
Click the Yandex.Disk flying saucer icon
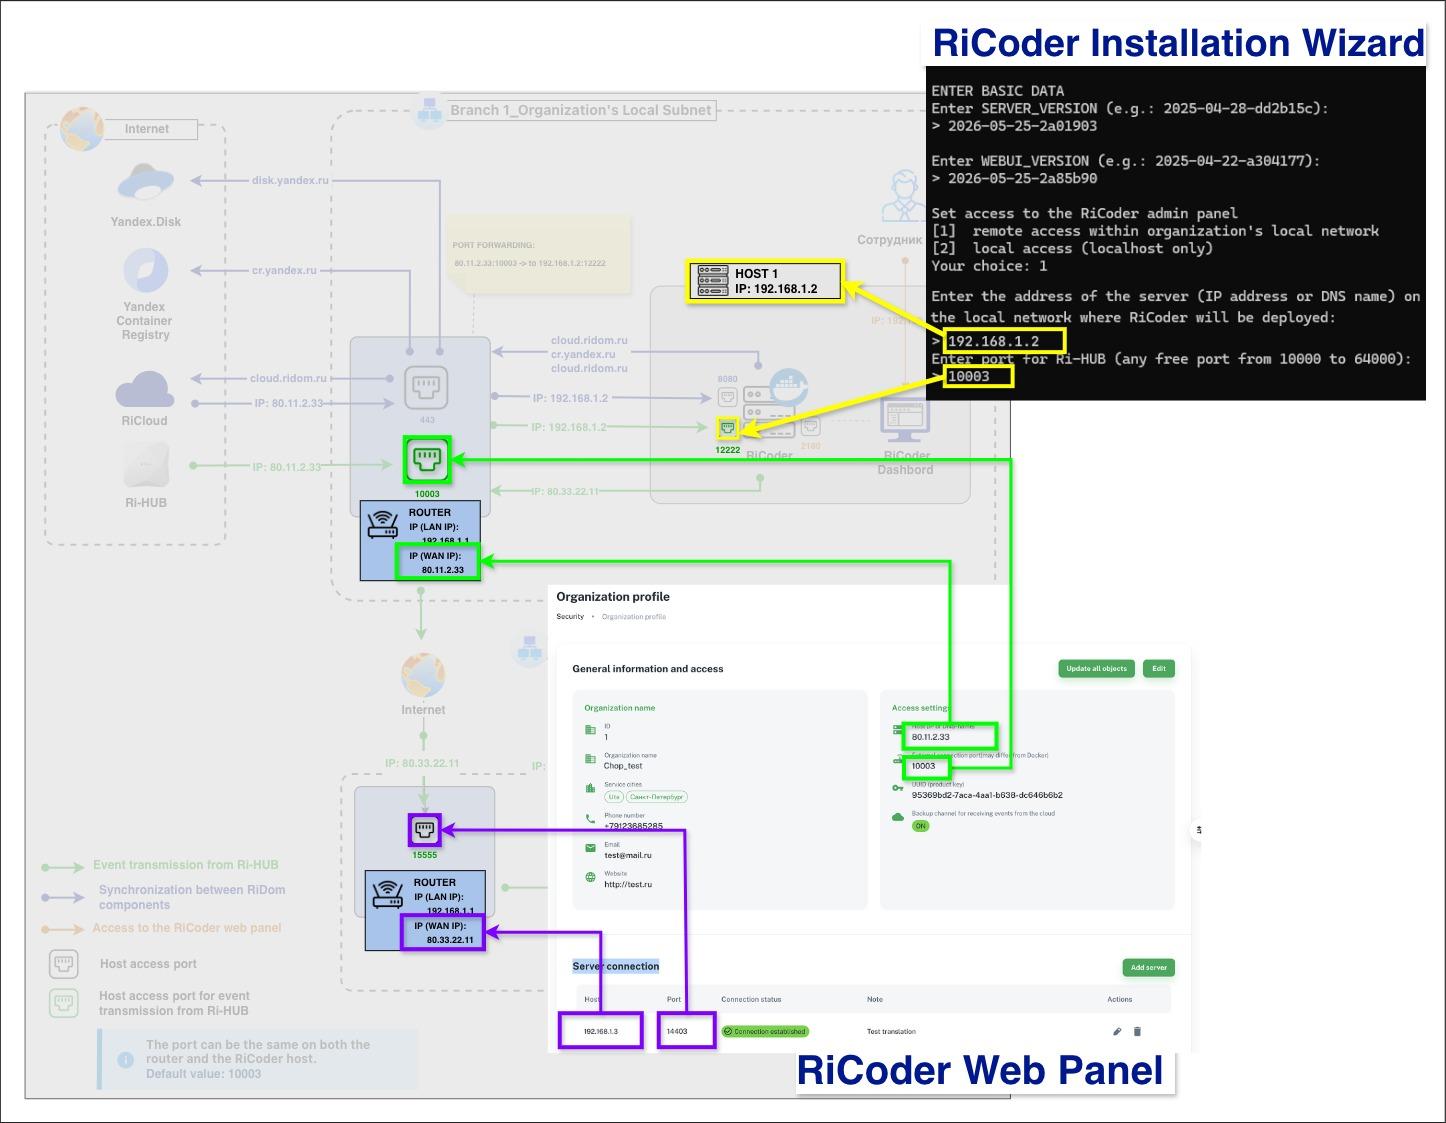[x=146, y=181]
